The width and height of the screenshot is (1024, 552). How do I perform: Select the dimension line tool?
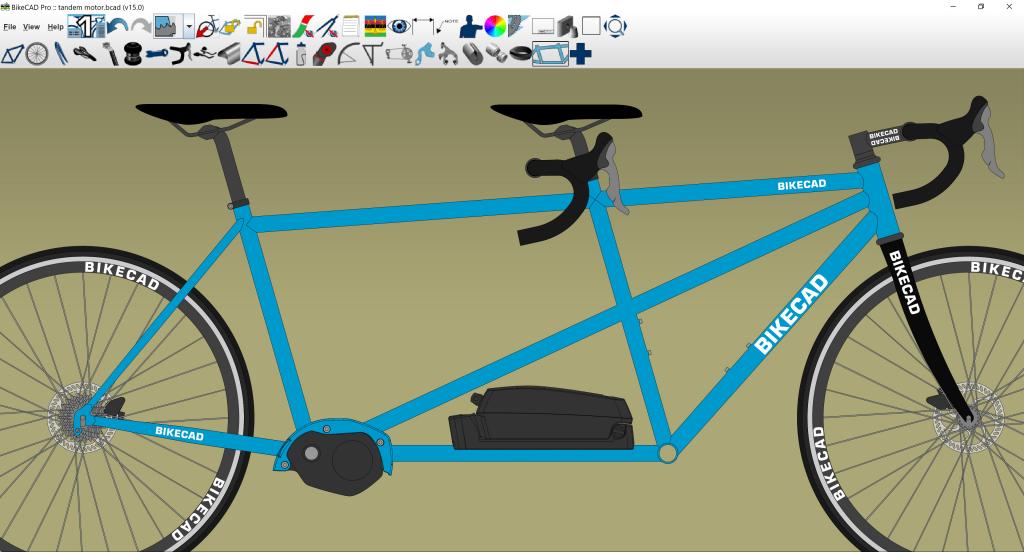tap(423, 27)
